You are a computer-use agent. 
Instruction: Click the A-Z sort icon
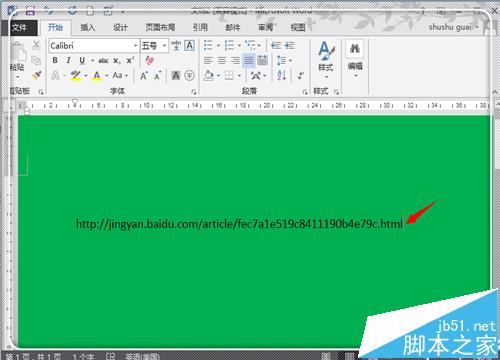(282, 76)
